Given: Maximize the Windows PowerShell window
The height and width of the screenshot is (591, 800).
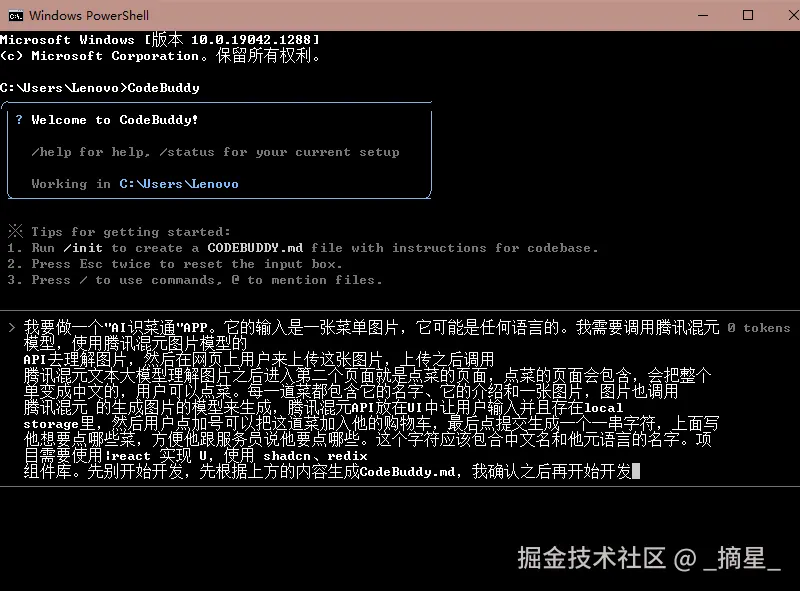Looking at the screenshot, I should pyautogui.click(x=748, y=15).
